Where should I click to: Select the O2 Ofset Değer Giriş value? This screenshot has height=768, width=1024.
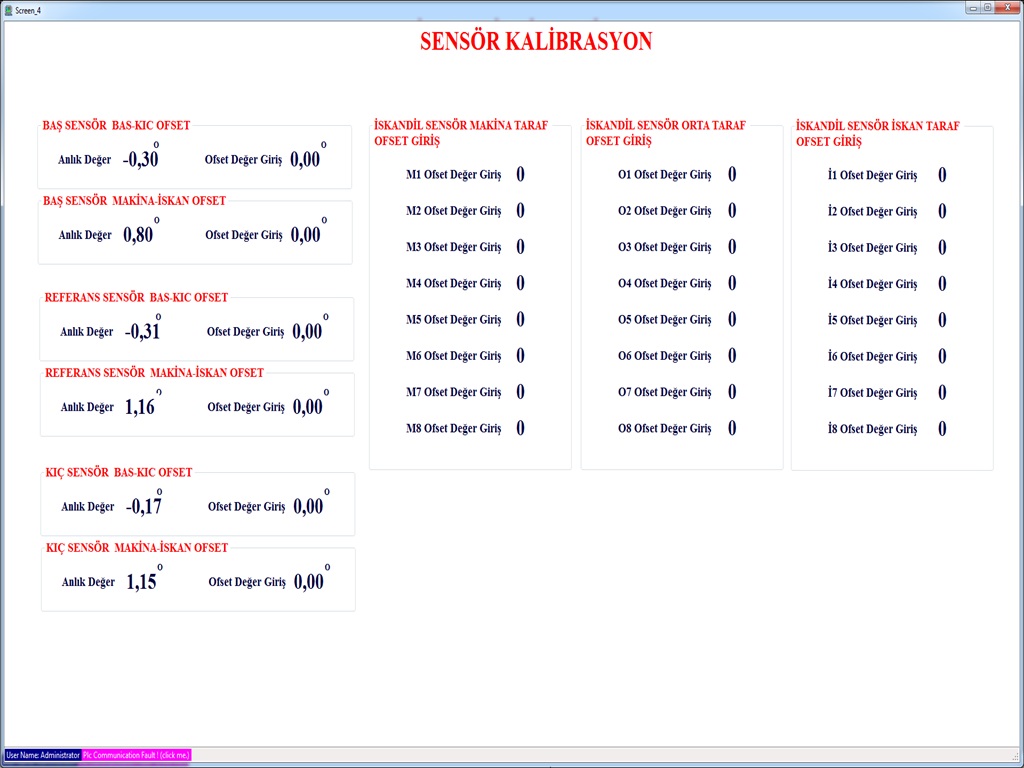click(732, 211)
